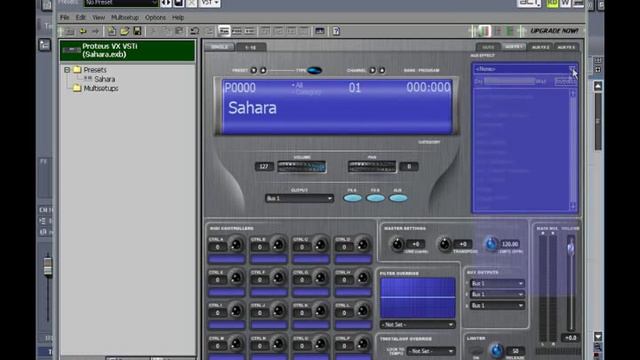Screen dimensions: 640x360
Task: Adjust the channel Pan slider
Action: 372,167
